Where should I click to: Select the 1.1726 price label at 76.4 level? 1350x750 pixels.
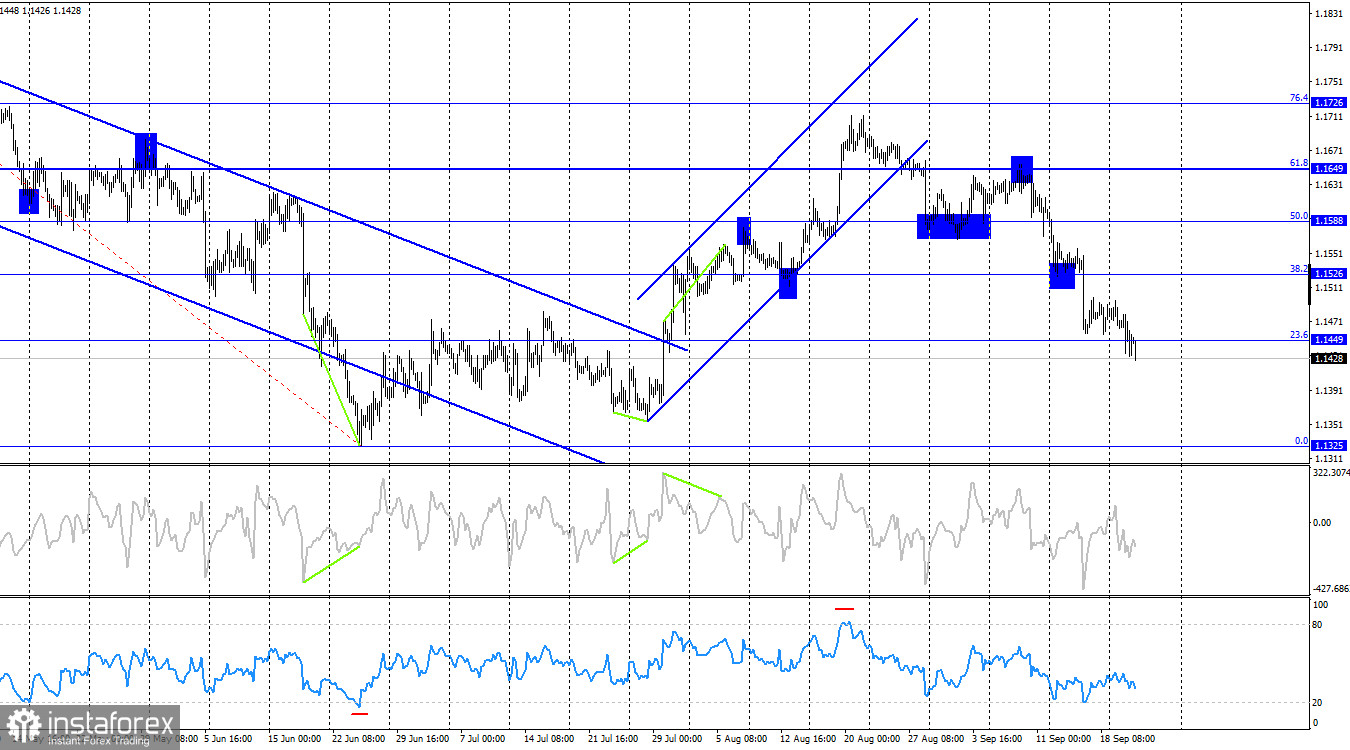(x=1328, y=103)
